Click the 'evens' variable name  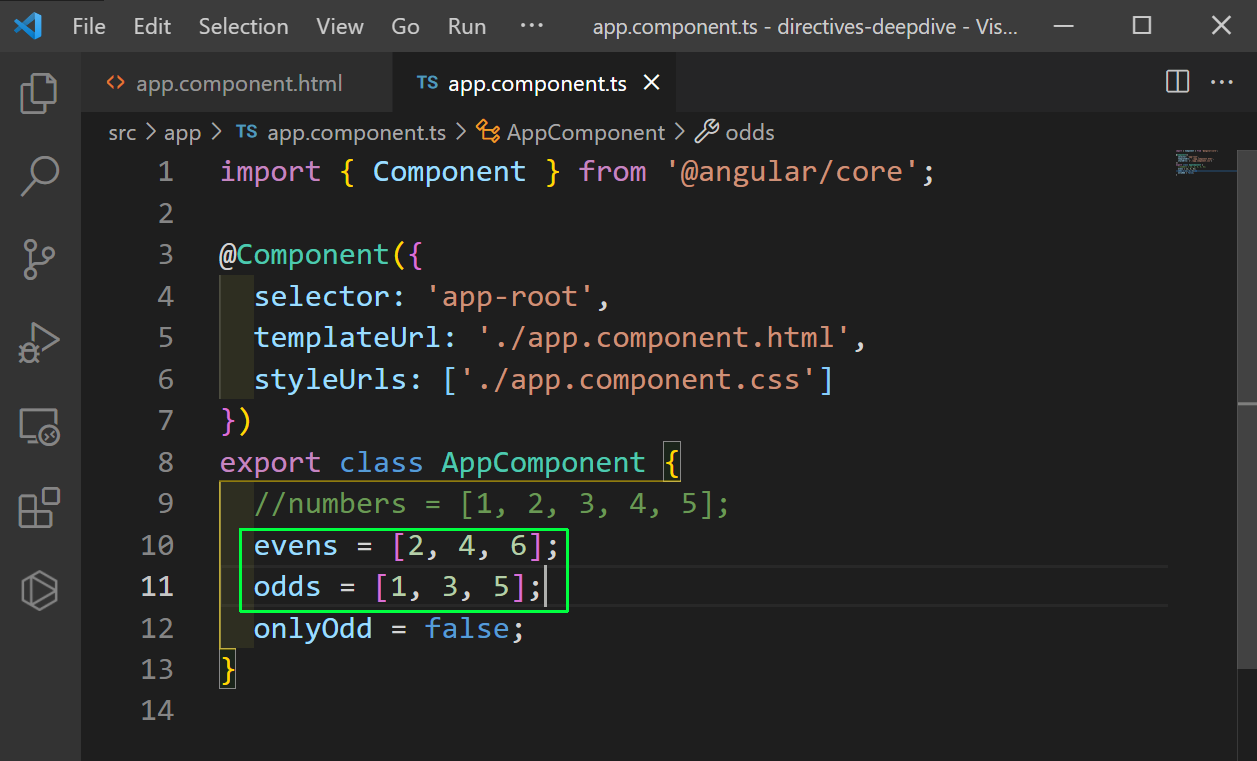pos(296,546)
